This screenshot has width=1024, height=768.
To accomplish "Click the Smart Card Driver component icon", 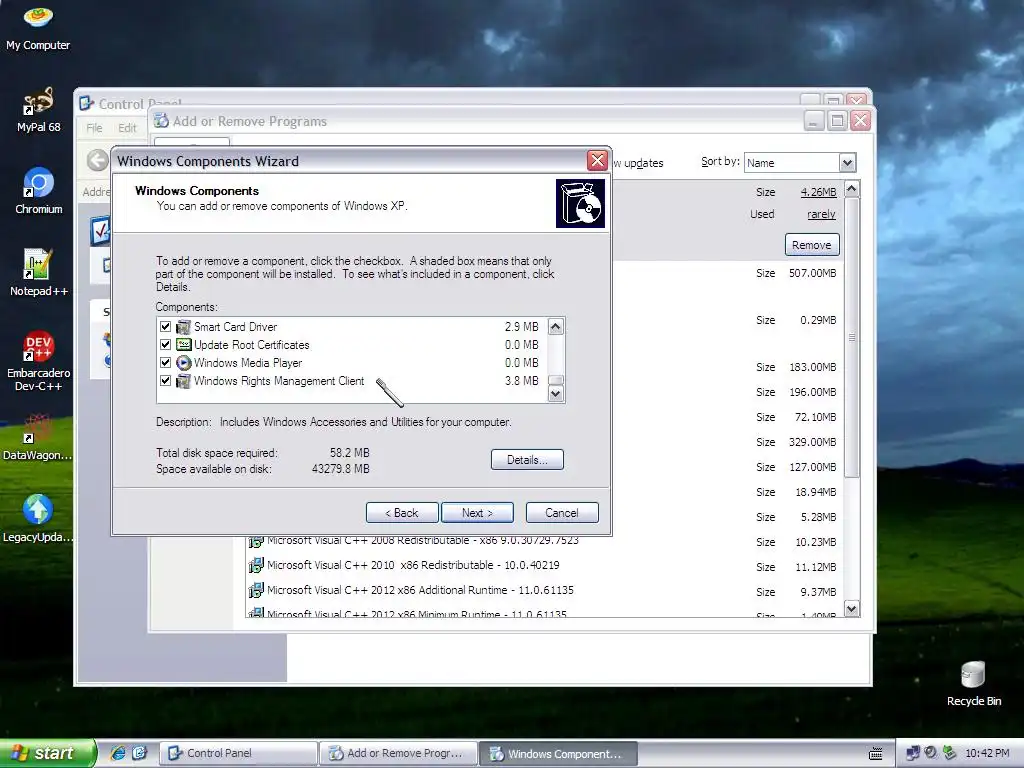I will [x=184, y=327].
